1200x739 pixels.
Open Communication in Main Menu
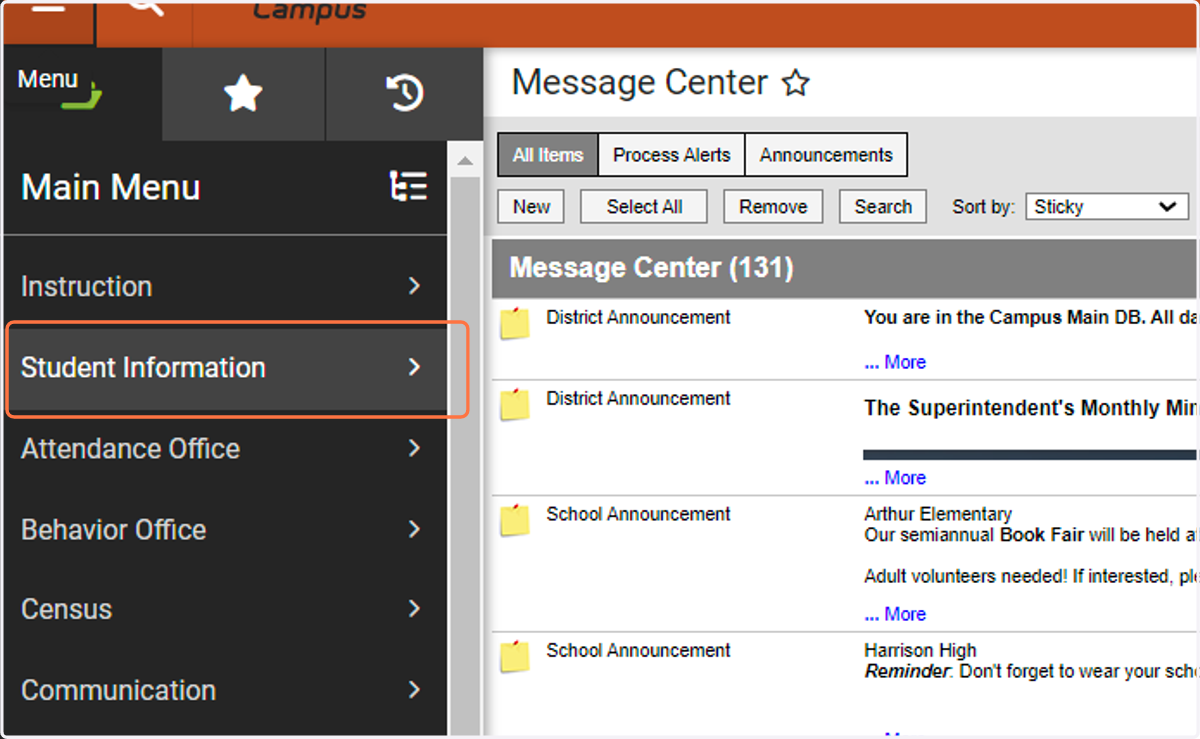point(226,690)
